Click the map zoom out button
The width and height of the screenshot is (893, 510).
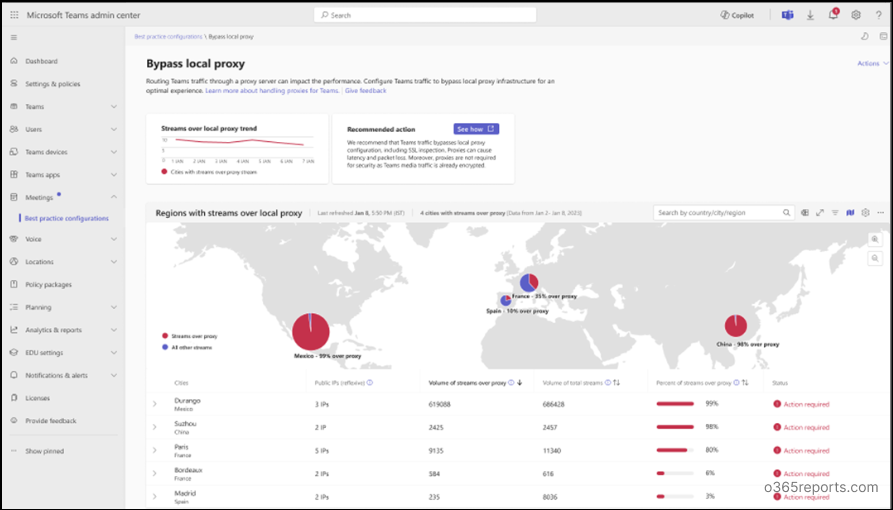point(875,259)
